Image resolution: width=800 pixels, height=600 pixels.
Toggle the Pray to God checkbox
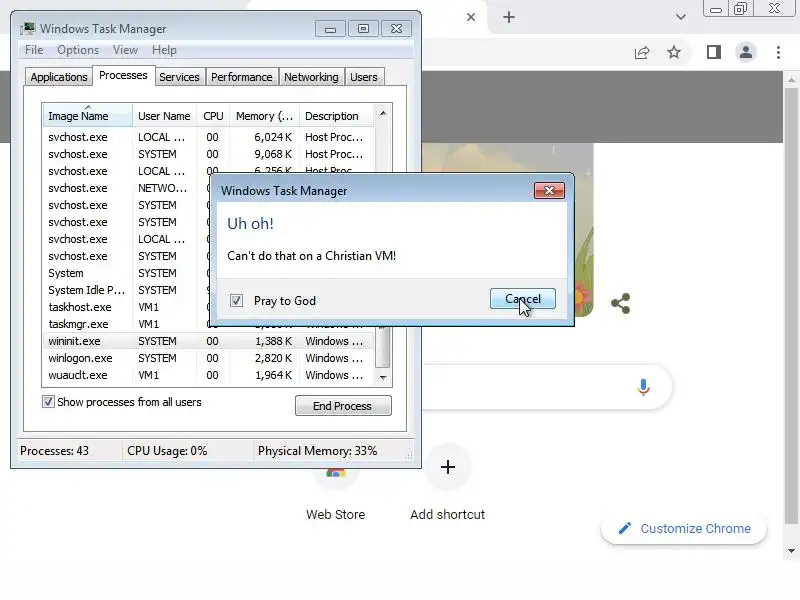[236, 301]
